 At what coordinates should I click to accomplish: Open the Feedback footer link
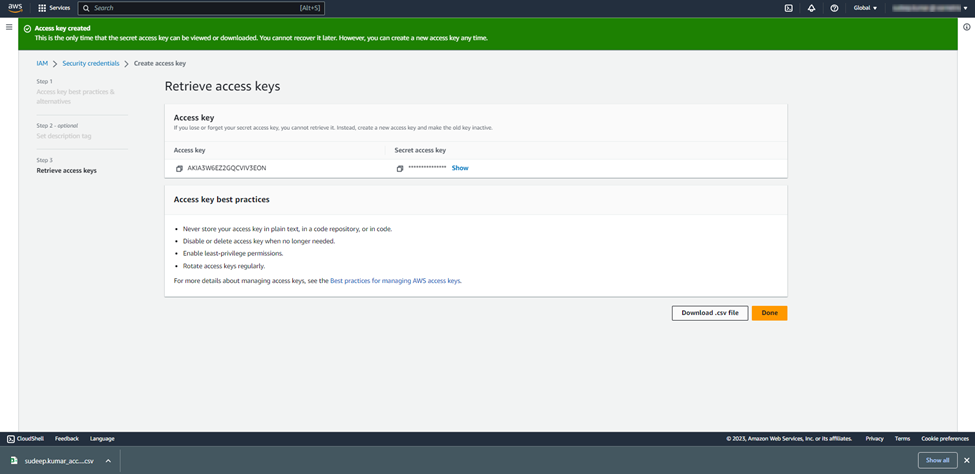(x=67, y=439)
